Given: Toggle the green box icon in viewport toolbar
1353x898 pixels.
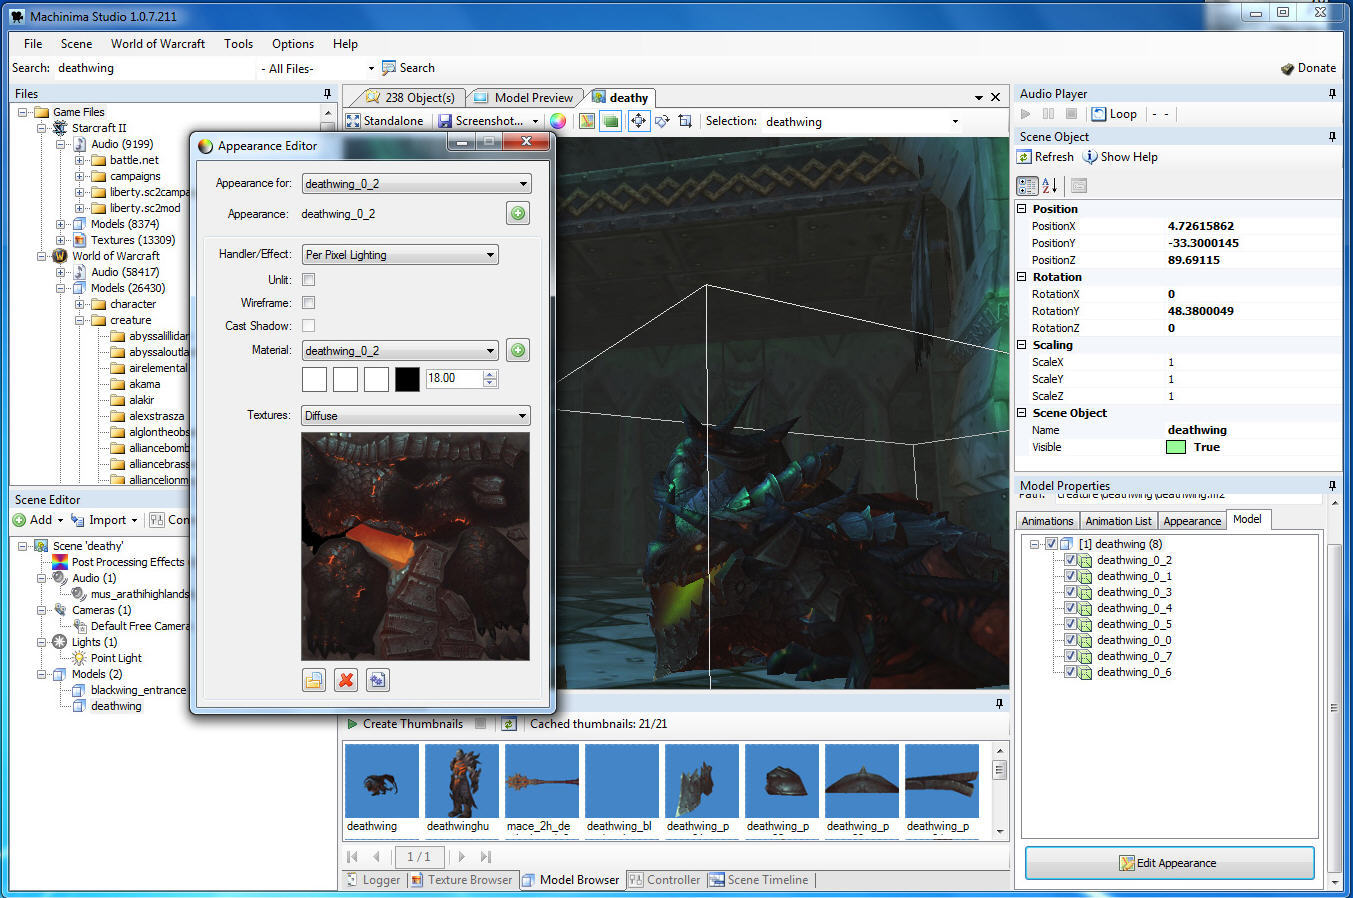Looking at the screenshot, I should (x=610, y=121).
